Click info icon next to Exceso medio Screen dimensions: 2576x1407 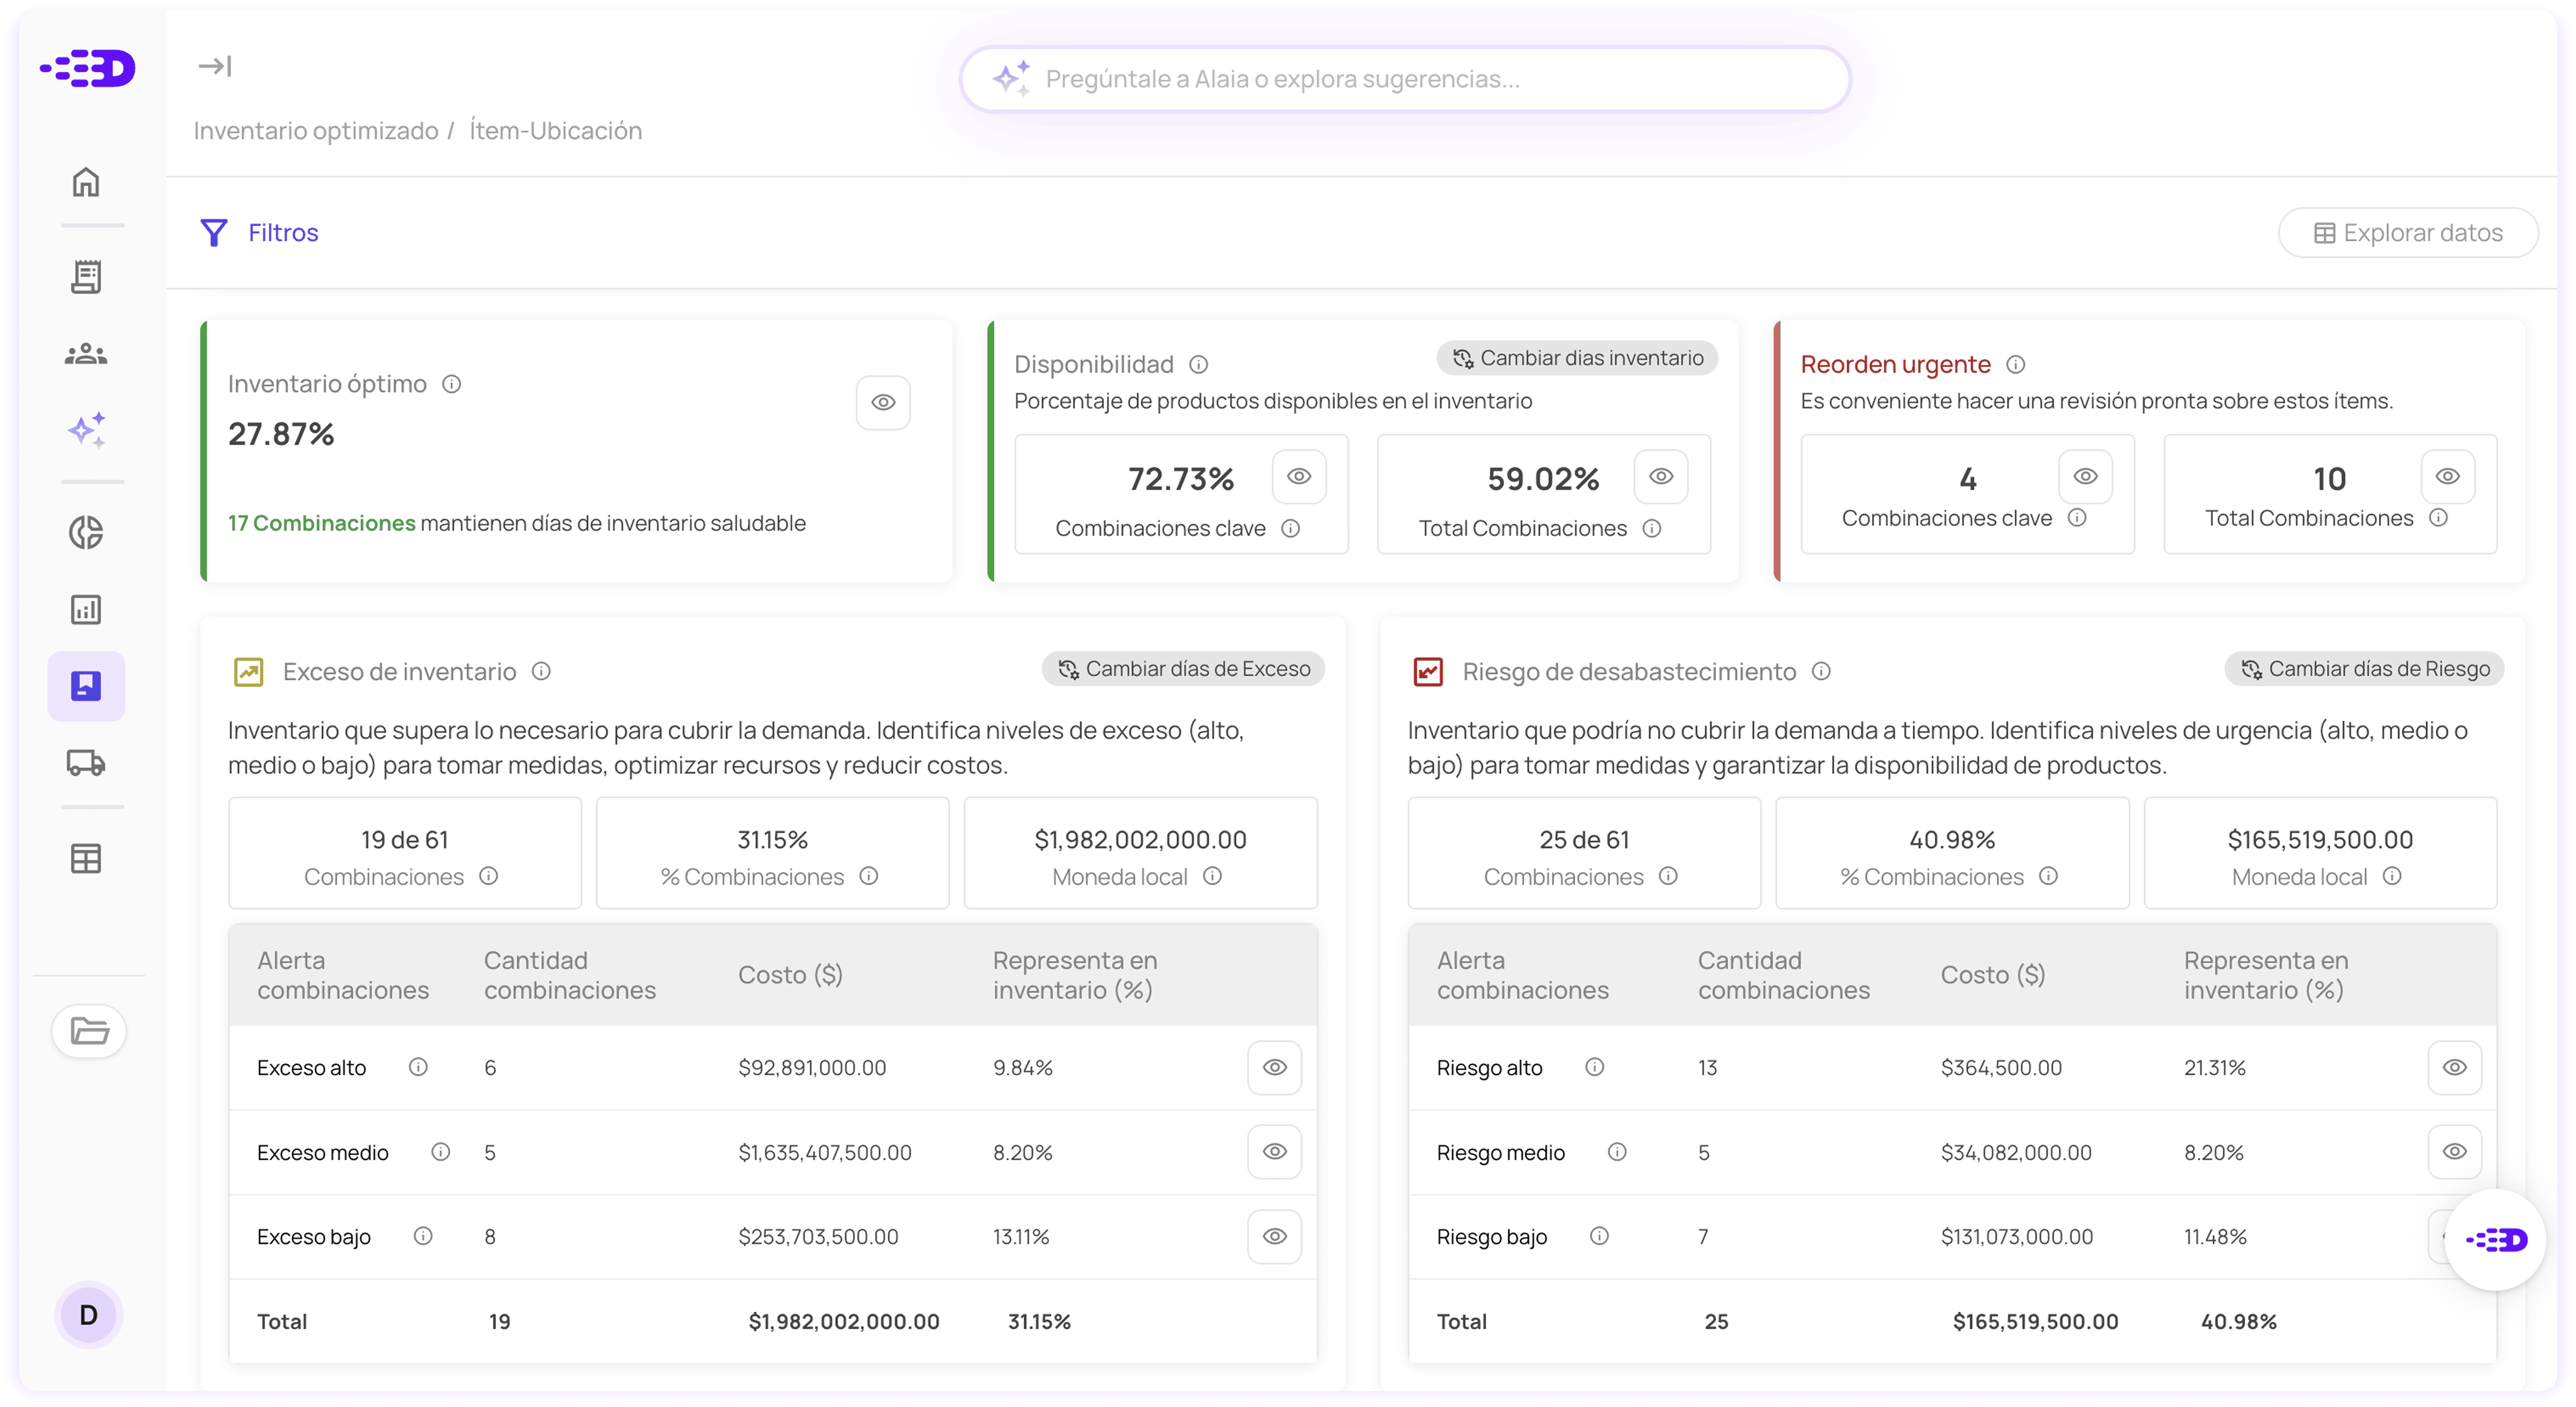[x=440, y=1152]
